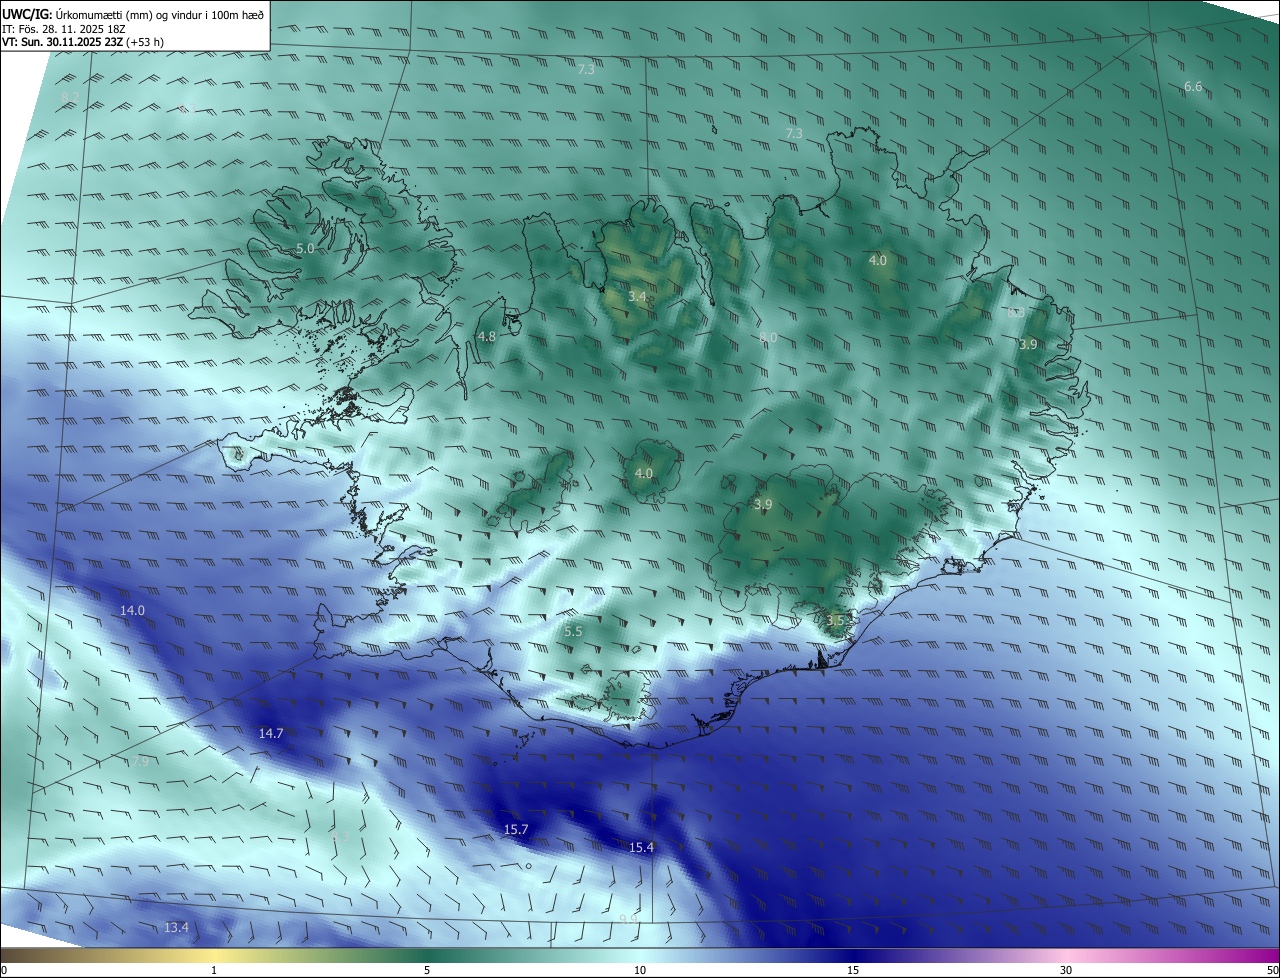The image size is (1280, 978).
Task: Click the UWC/IG Úrkomumætti title text
Action: [133, 14]
